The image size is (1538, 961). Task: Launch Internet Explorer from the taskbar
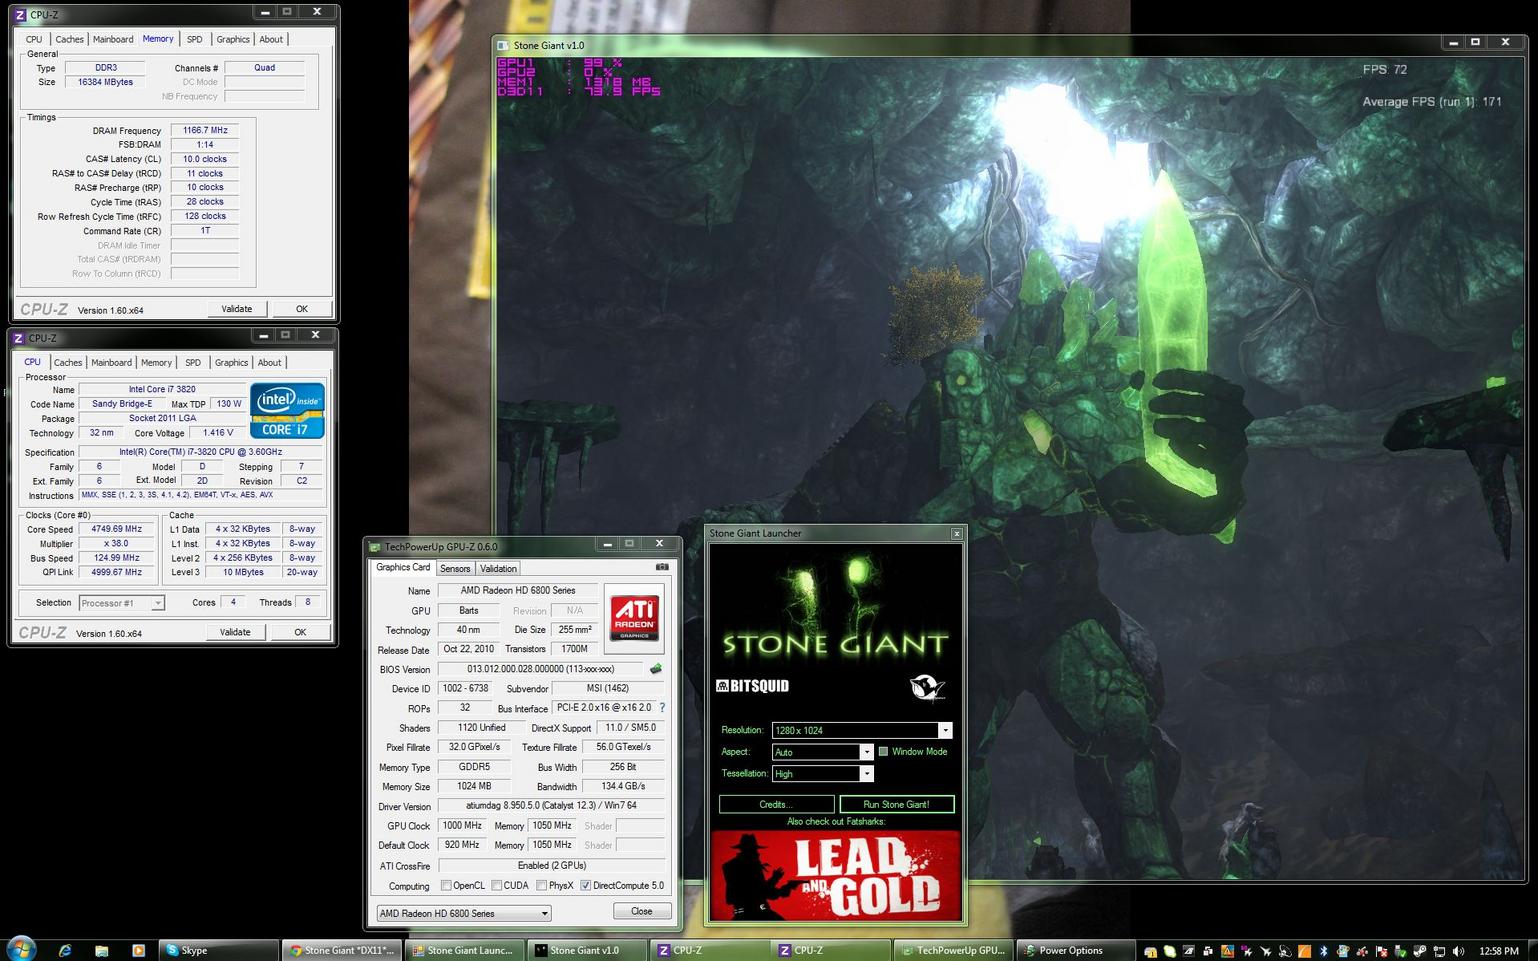pos(65,950)
